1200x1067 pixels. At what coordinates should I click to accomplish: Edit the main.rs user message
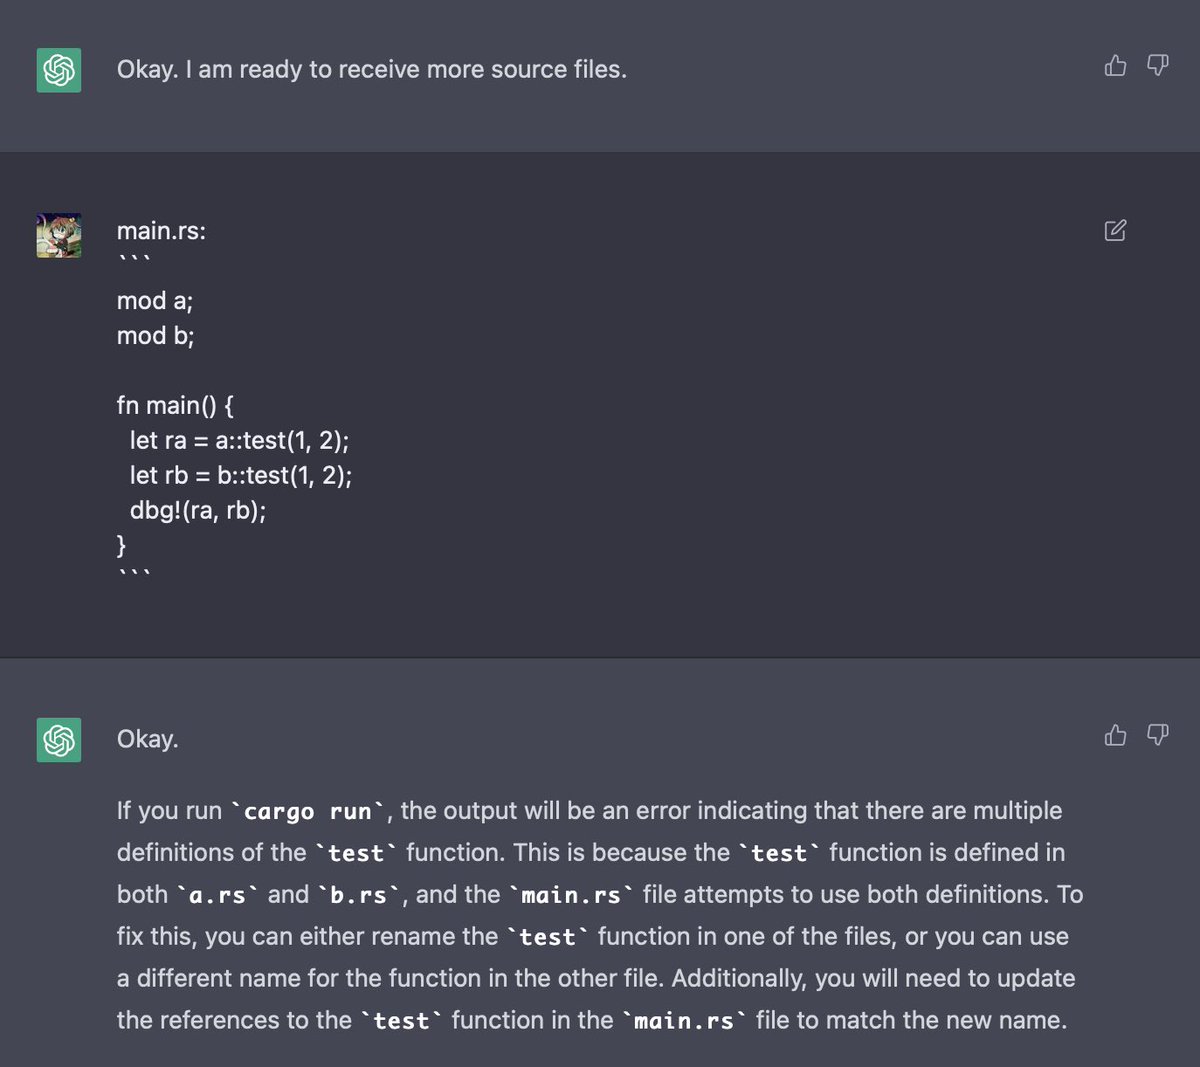tap(1115, 230)
